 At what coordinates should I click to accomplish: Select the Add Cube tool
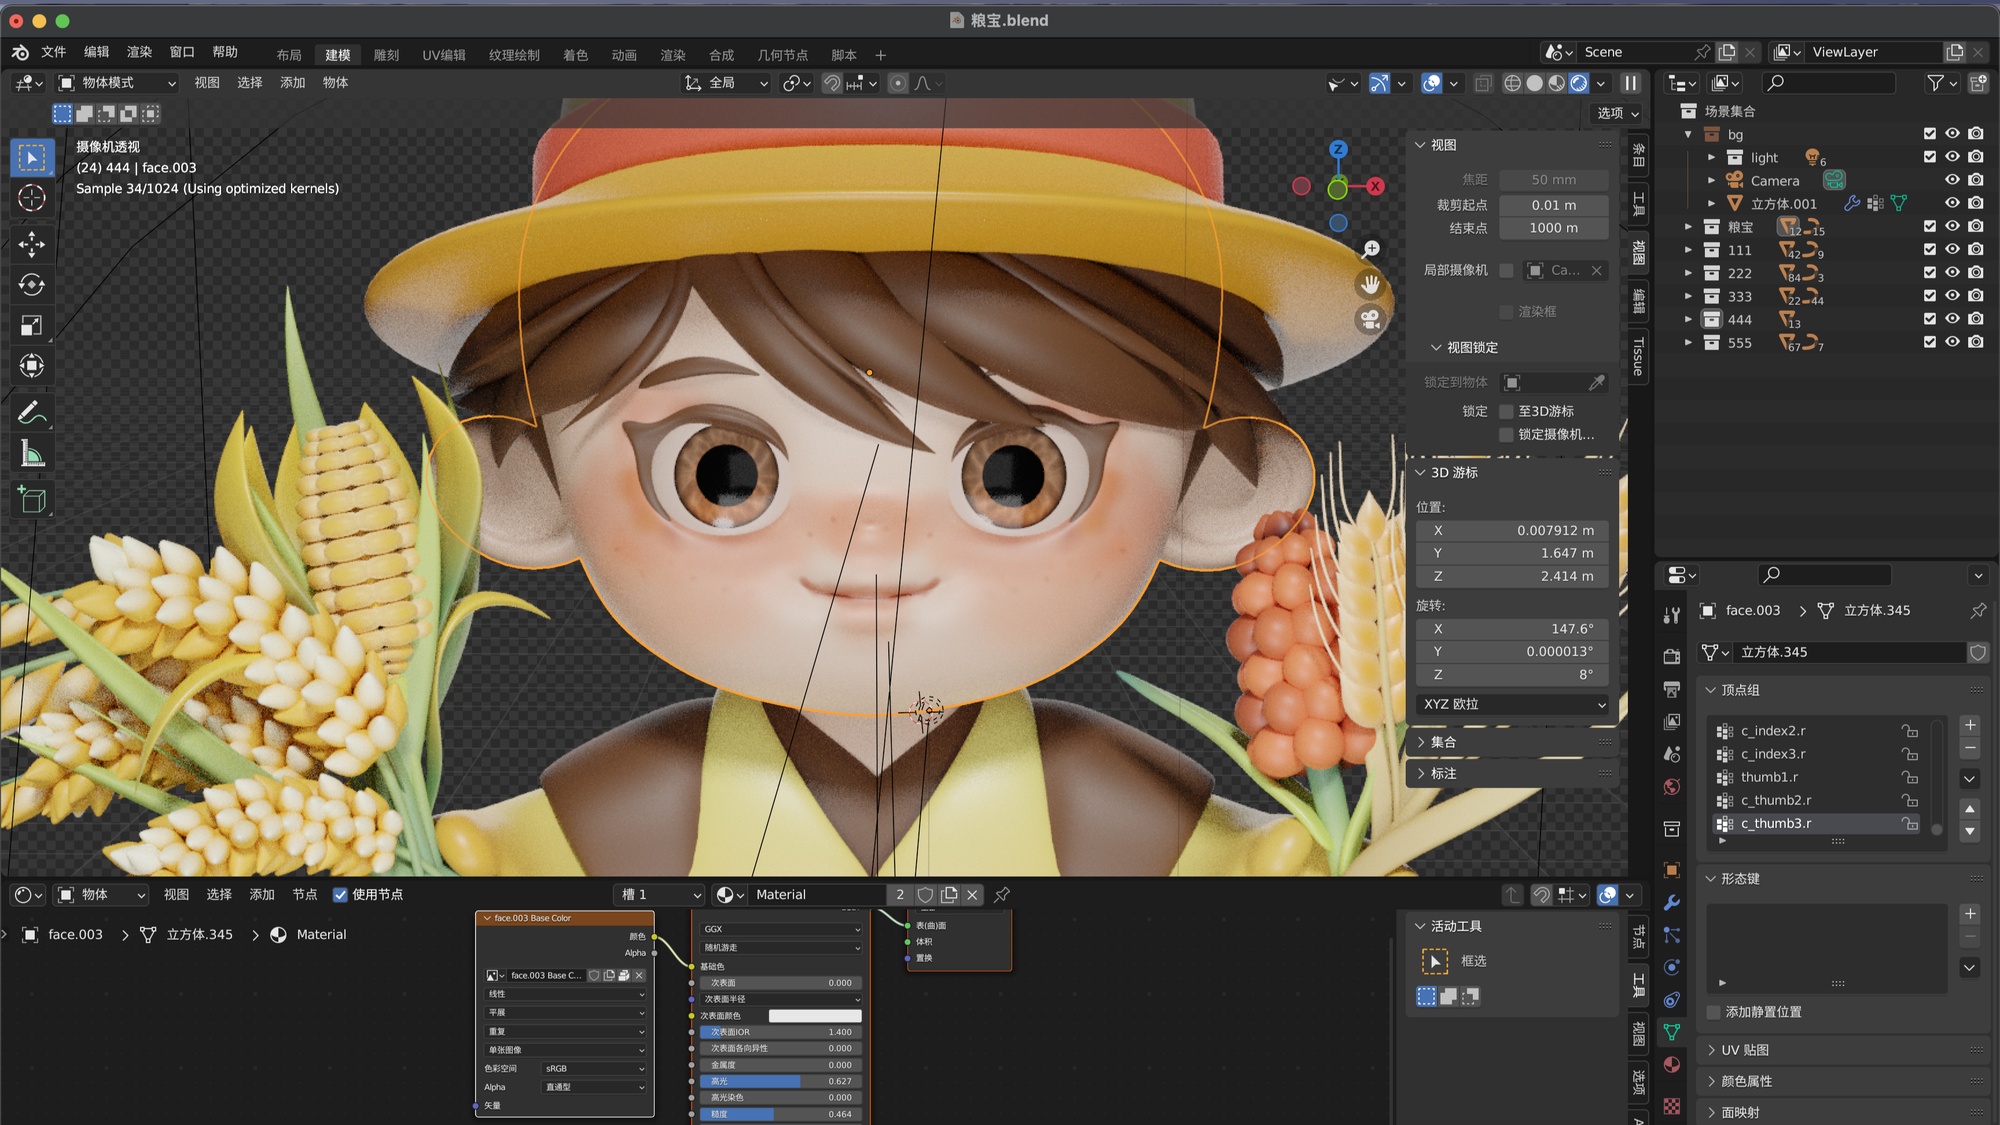pos(32,499)
